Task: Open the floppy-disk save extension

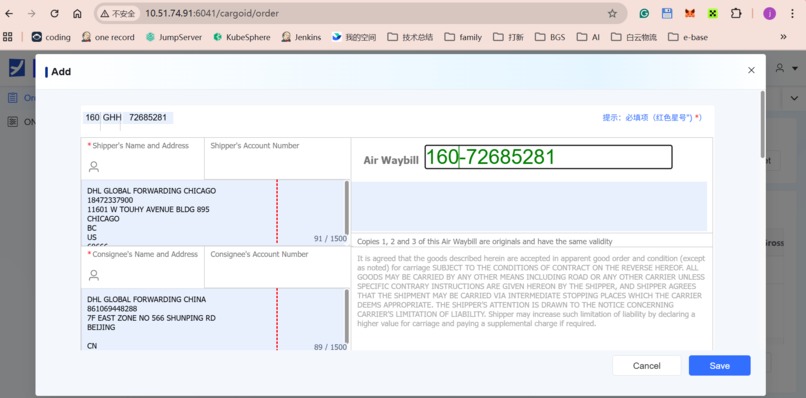Action: 667,14
